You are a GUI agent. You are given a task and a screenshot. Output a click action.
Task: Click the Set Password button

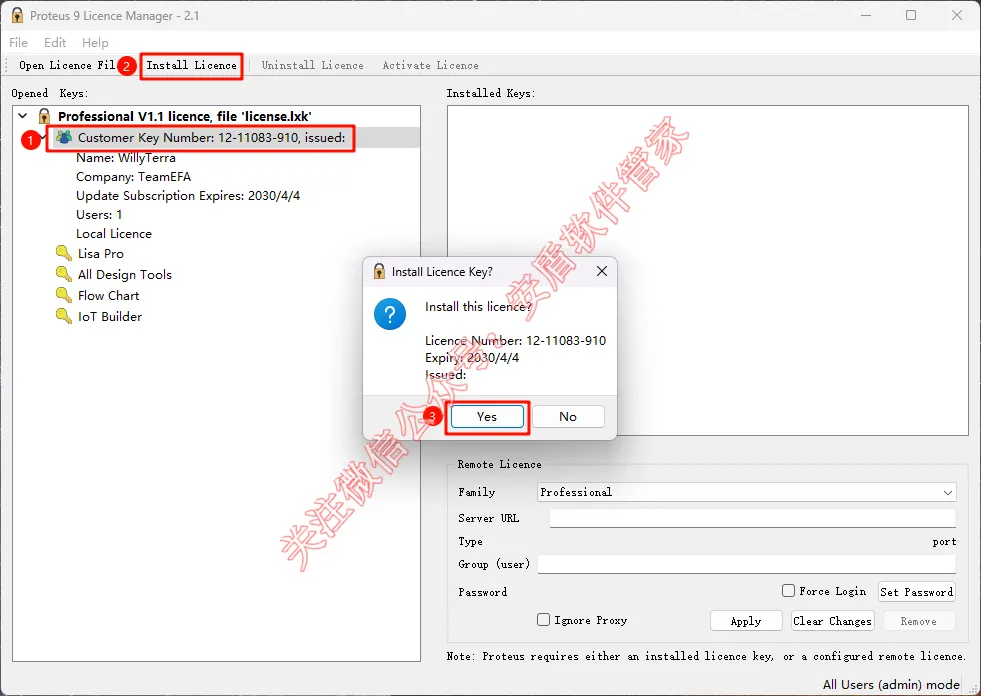917,591
